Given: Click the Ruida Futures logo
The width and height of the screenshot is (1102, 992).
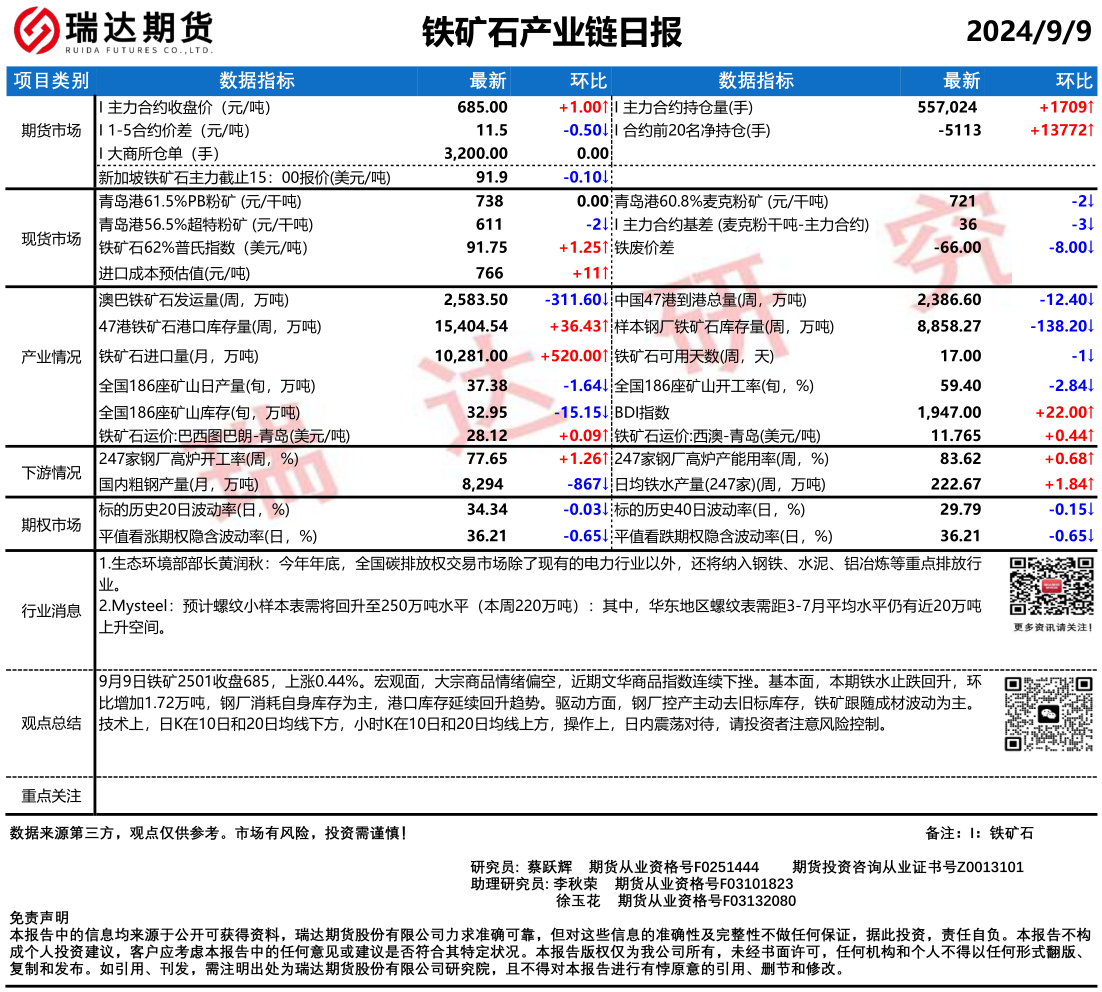Looking at the screenshot, I should [x=112, y=32].
